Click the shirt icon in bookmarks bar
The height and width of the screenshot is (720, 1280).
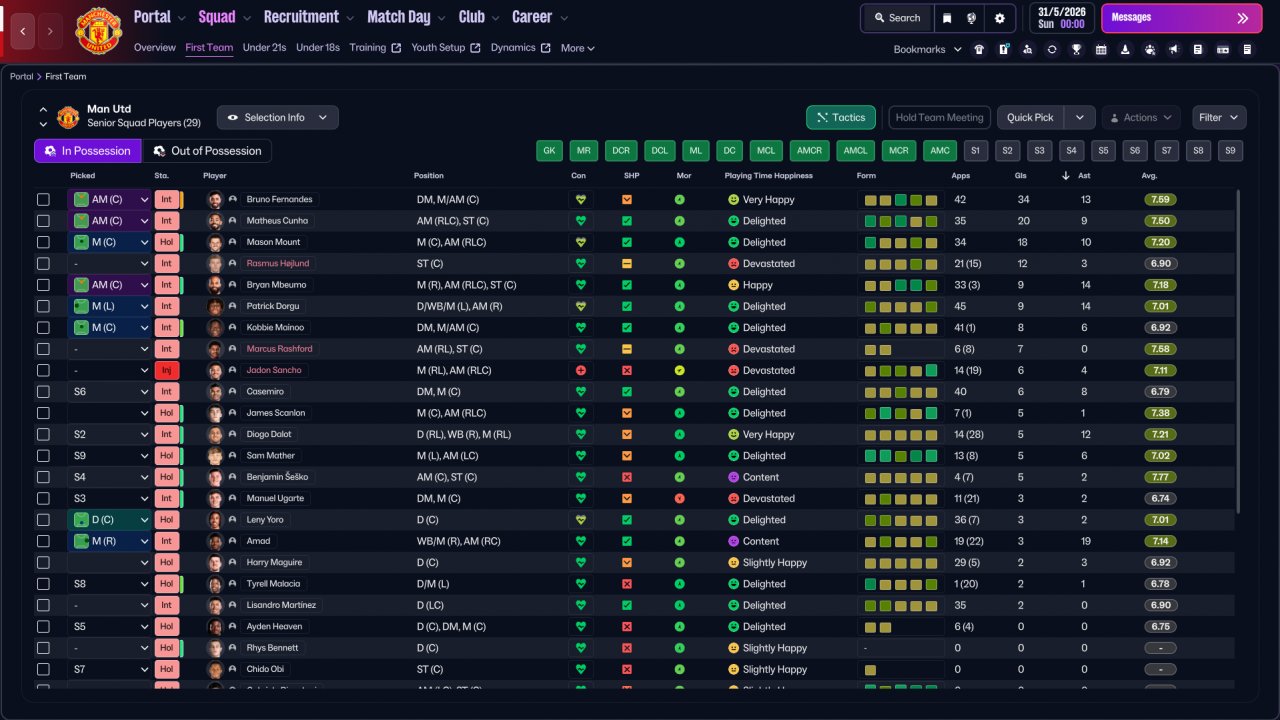(979, 49)
